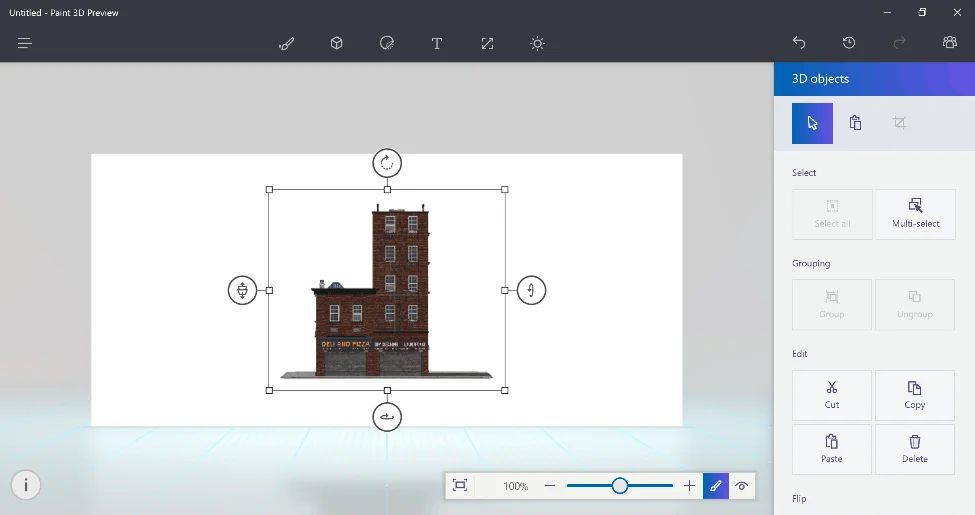The width and height of the screenshot is (975, 515).
Task: Toggle the 2D canvas brush view mode
Action: (716, 486)
